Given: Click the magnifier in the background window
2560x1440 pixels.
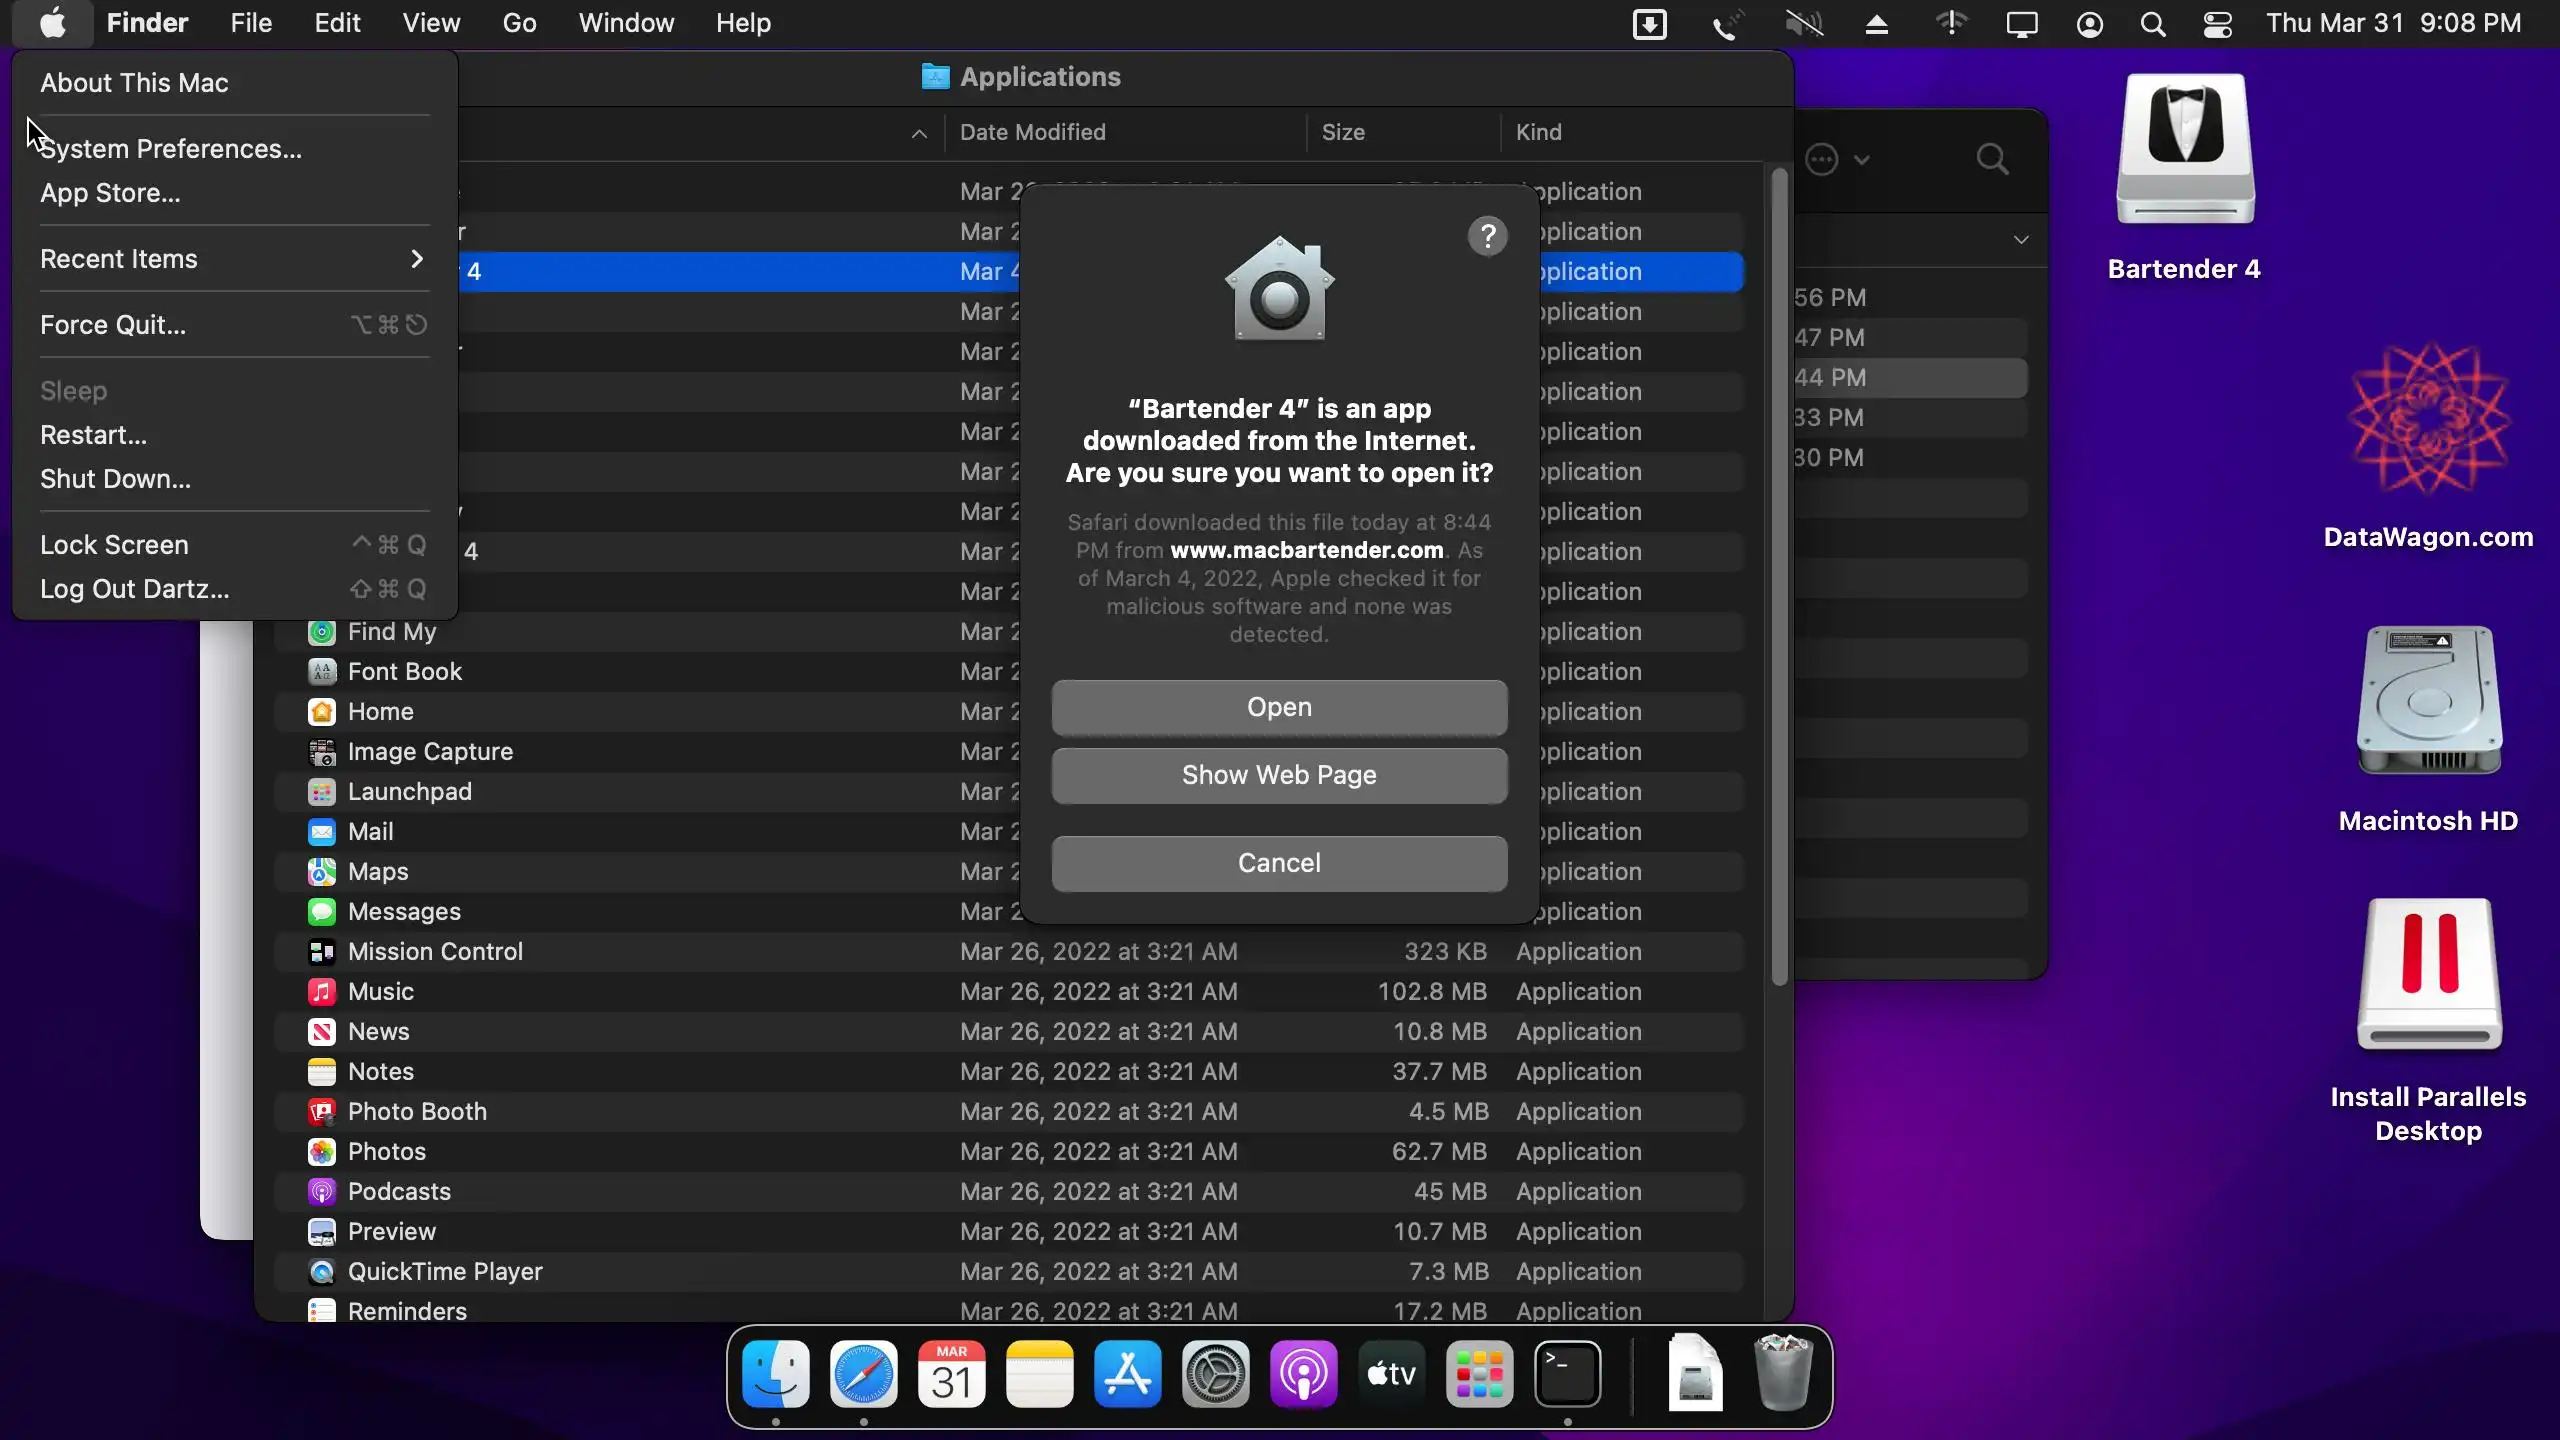Looking at the screenshot, I should 1992,159.
